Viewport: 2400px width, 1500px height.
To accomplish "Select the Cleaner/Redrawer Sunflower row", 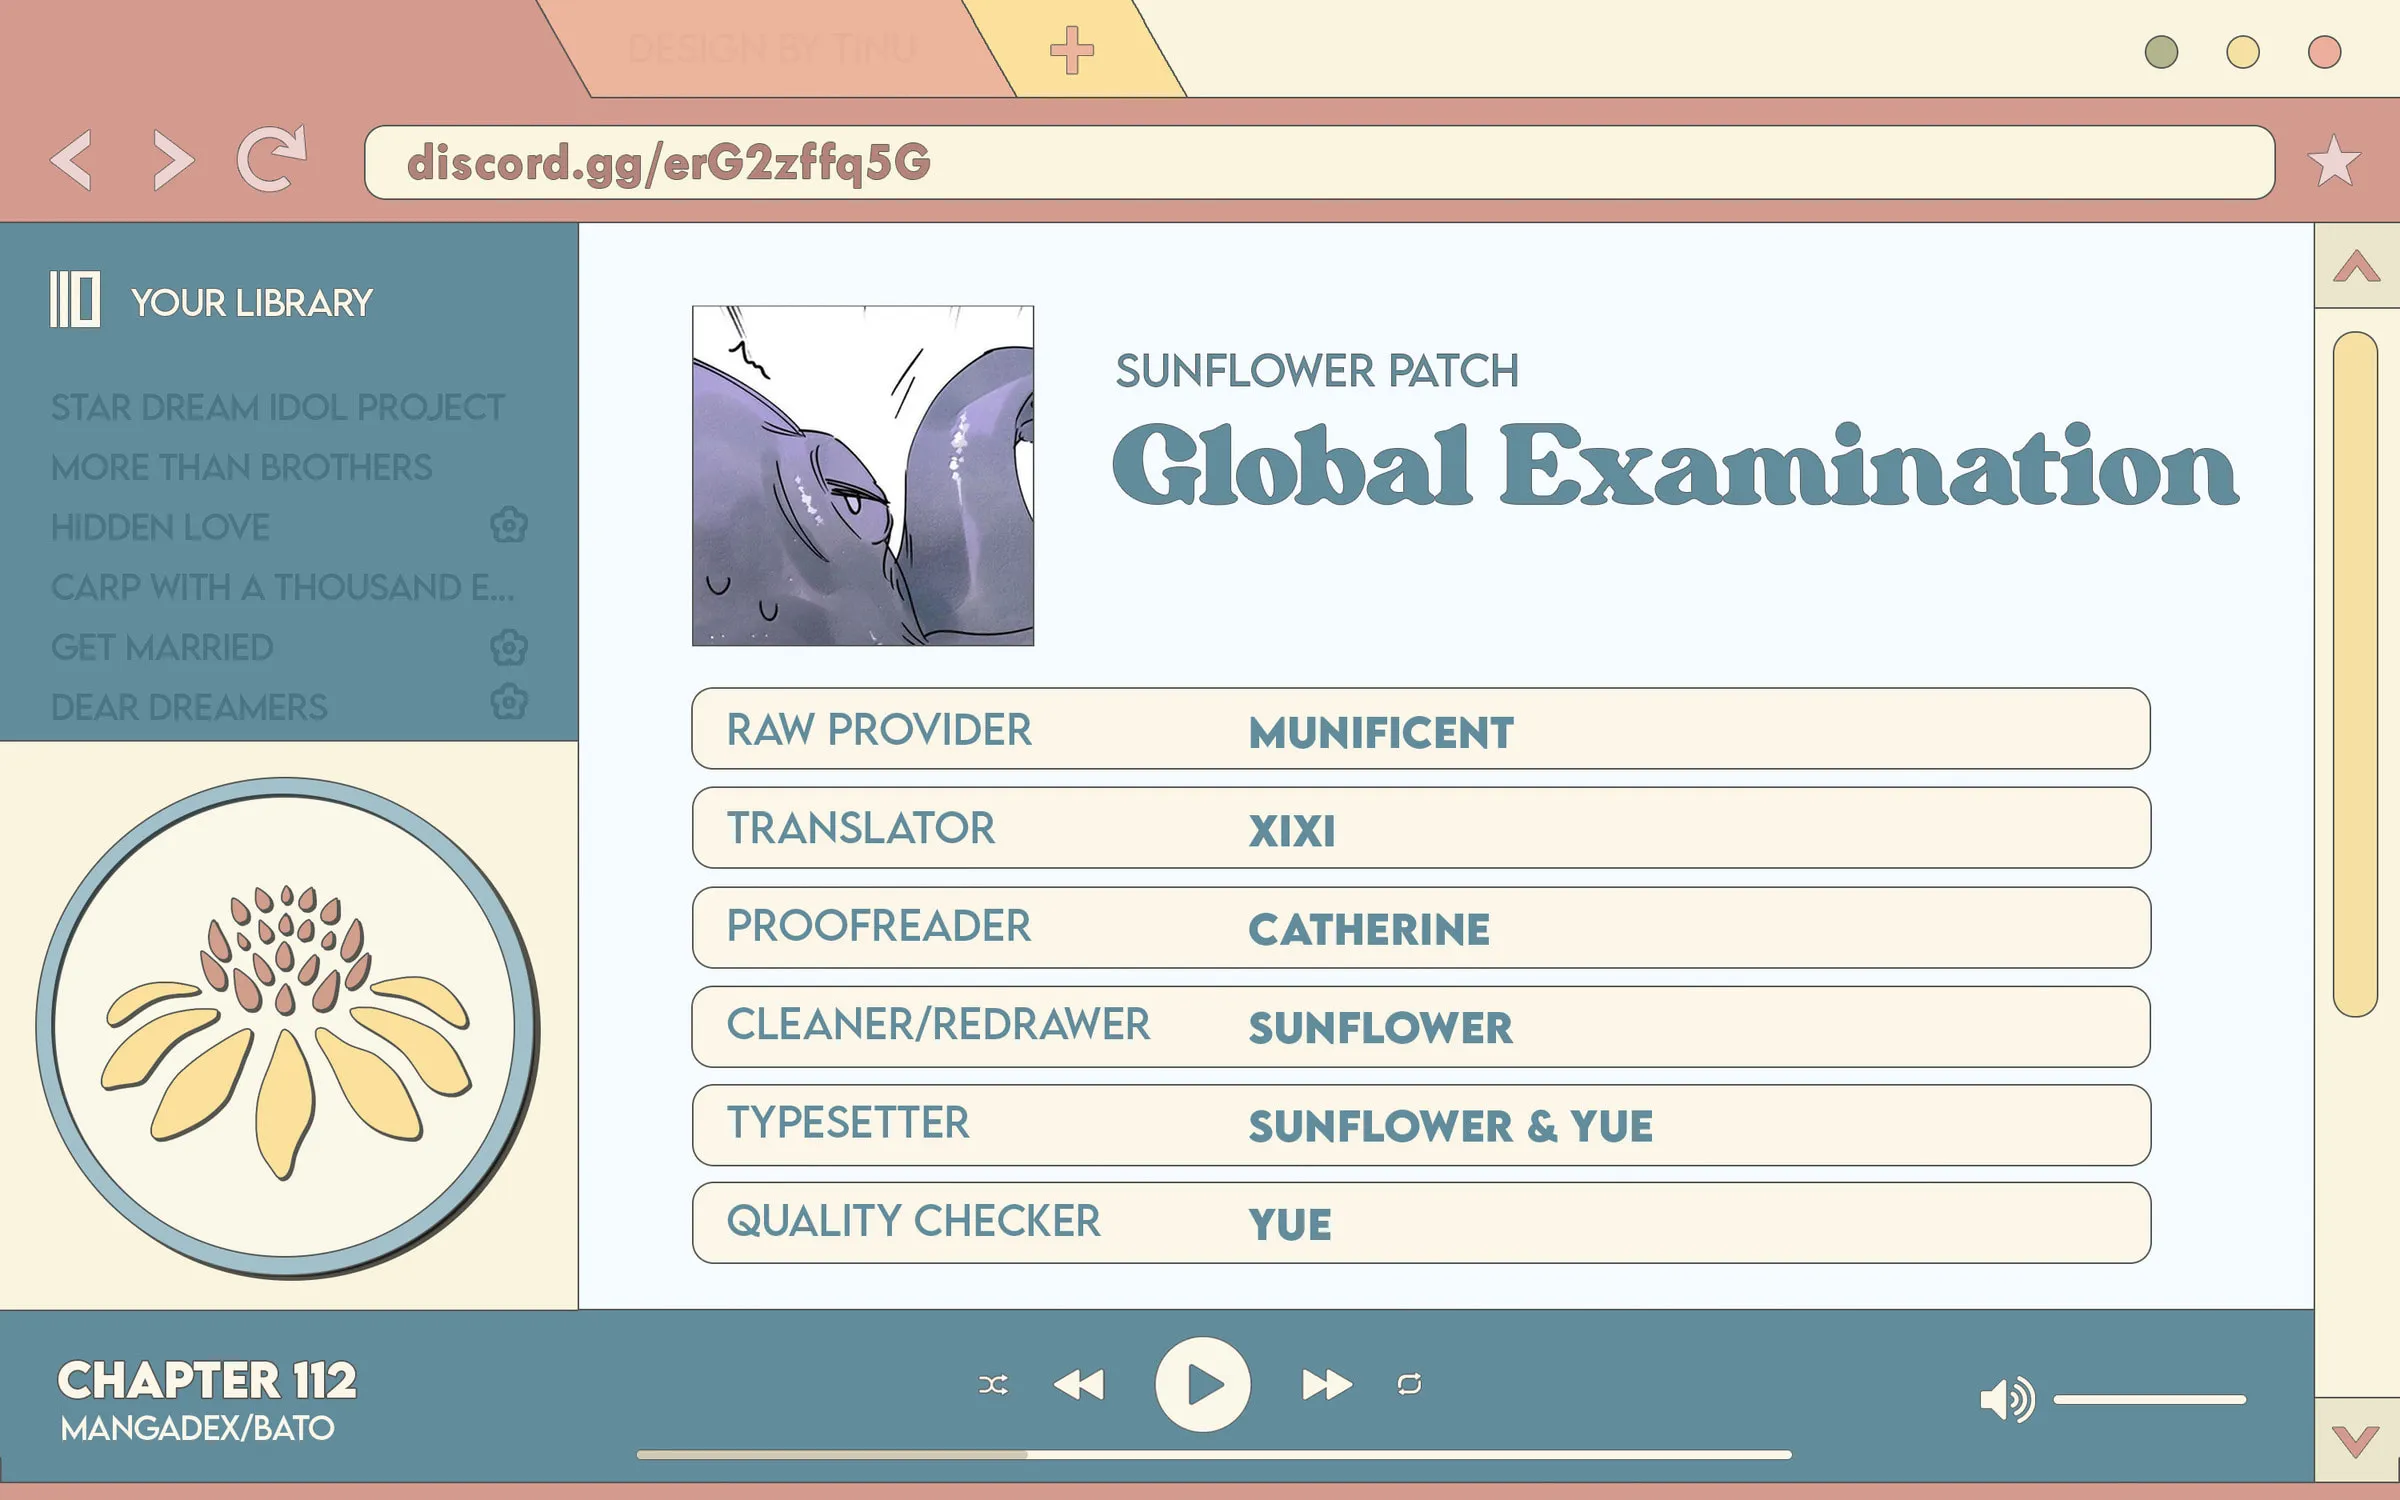I will 1421,1026.
